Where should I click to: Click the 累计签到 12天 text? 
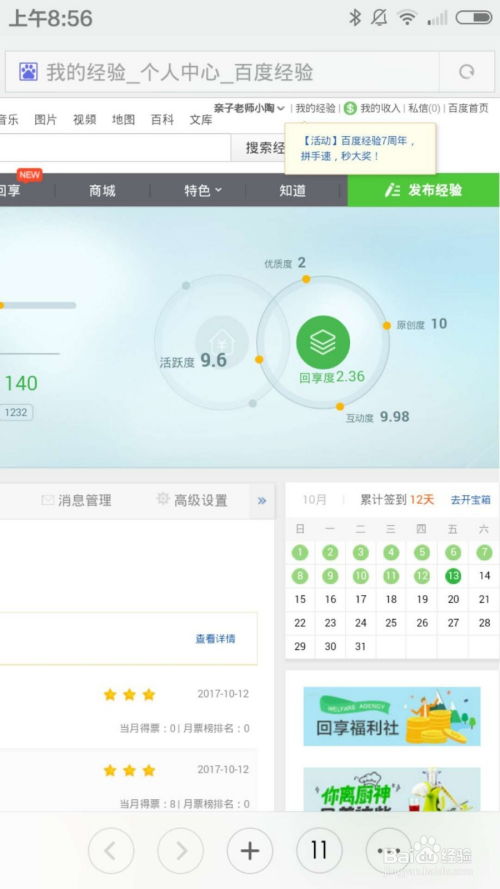[x=397, y=499]
